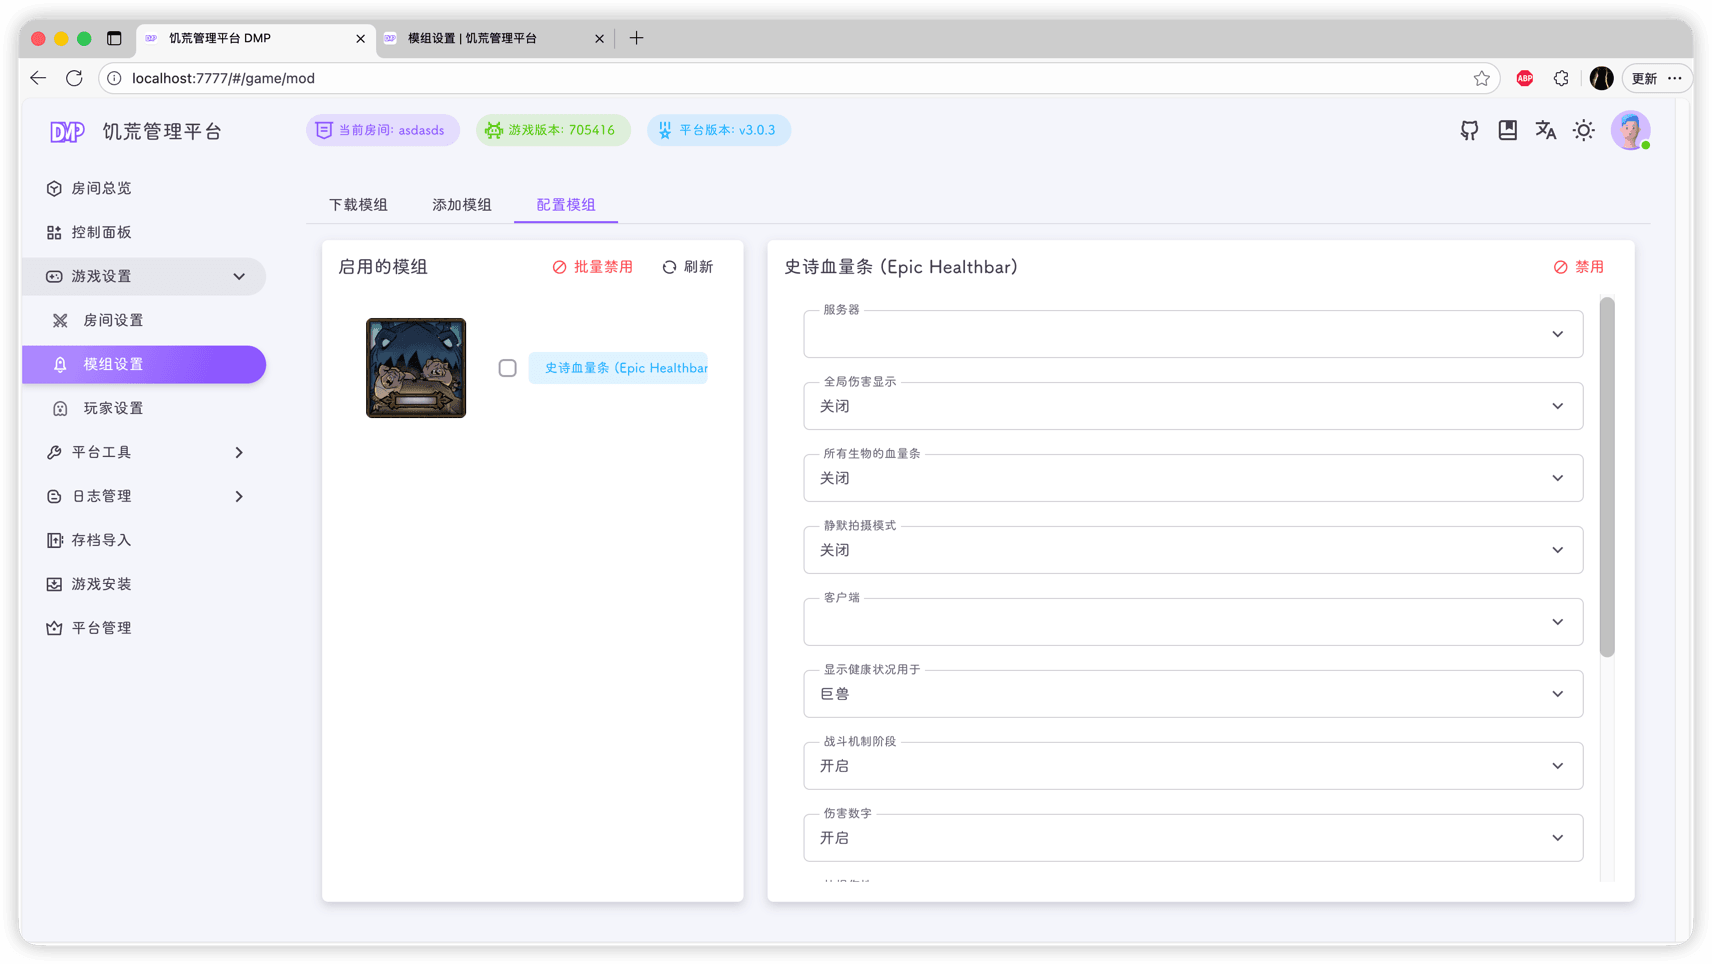Screen dimensions: 1712x964
Task: Check the 史诗血量条 mod checkbox
Action: coord(507,368)
